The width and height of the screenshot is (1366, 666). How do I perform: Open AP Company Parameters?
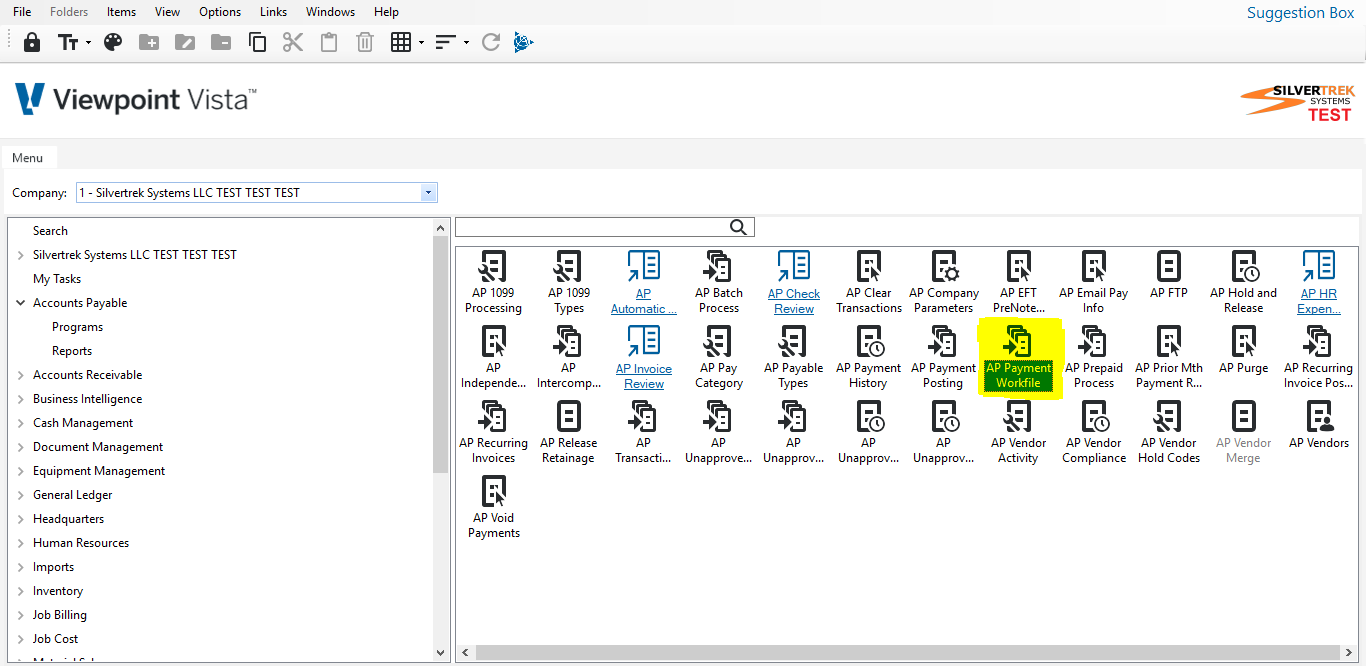click(x=944, y=283)
